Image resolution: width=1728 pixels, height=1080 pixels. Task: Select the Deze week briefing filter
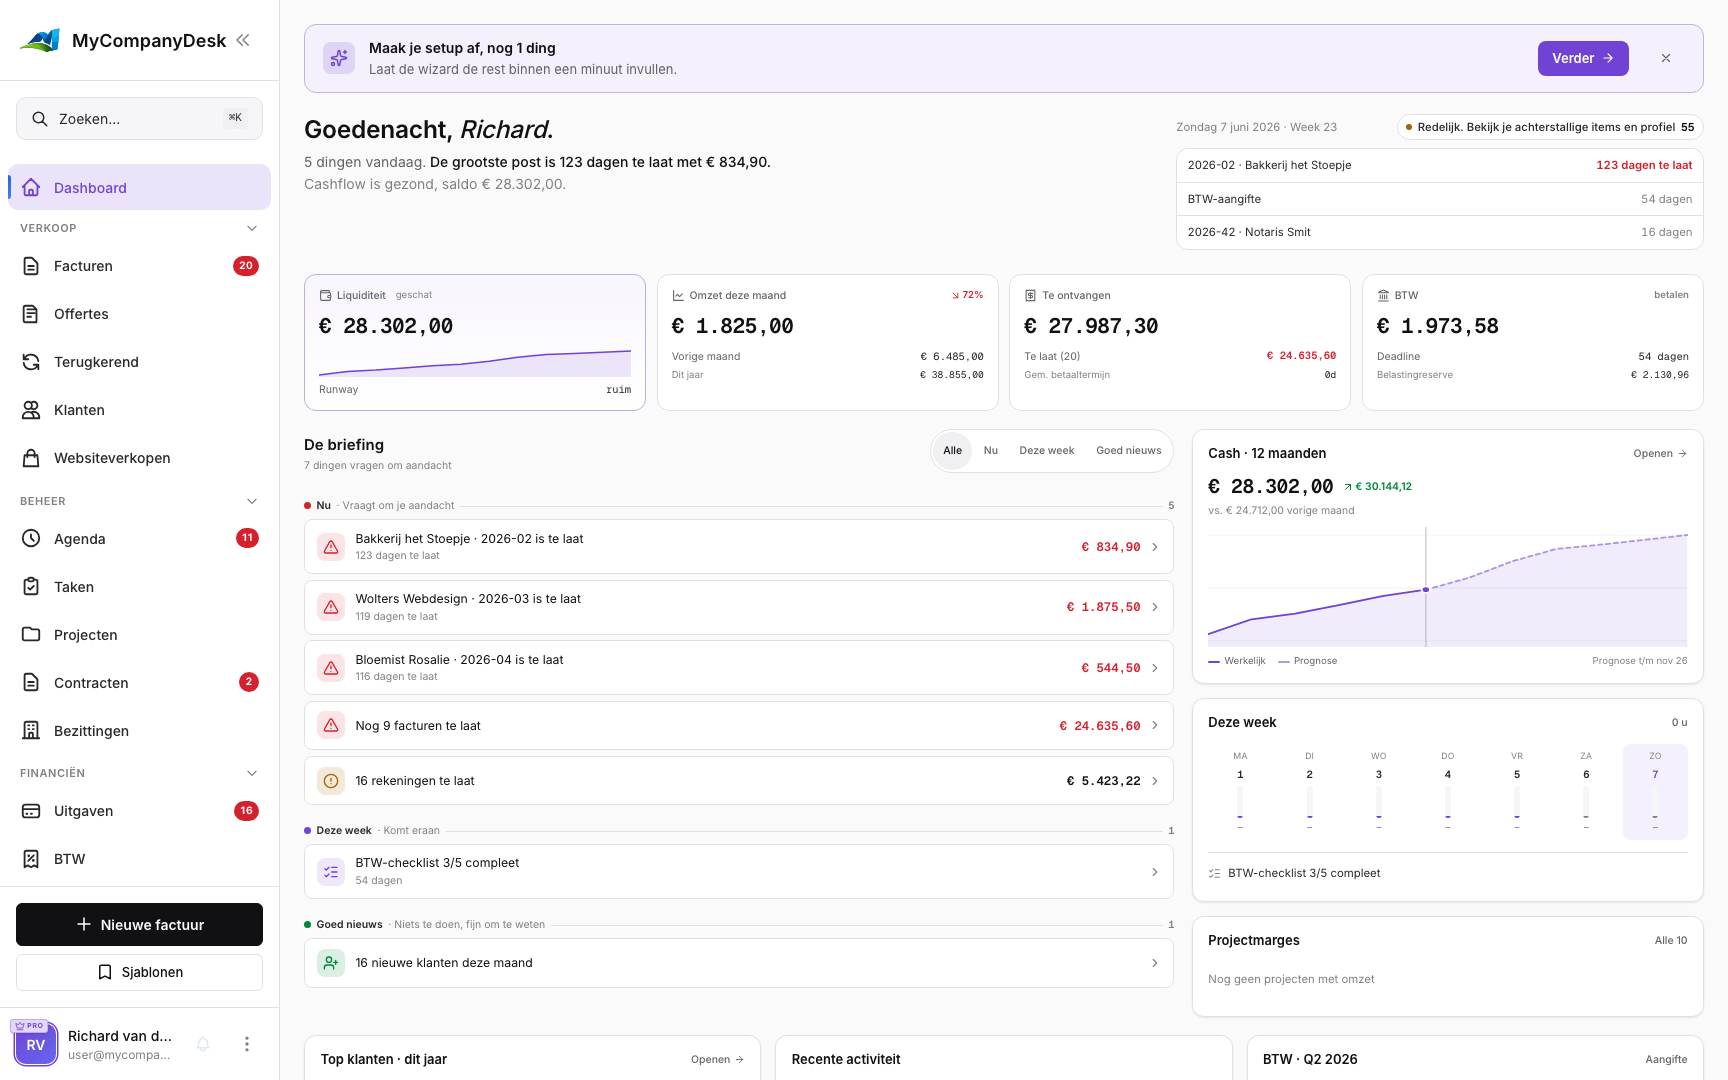point(1047,451)
